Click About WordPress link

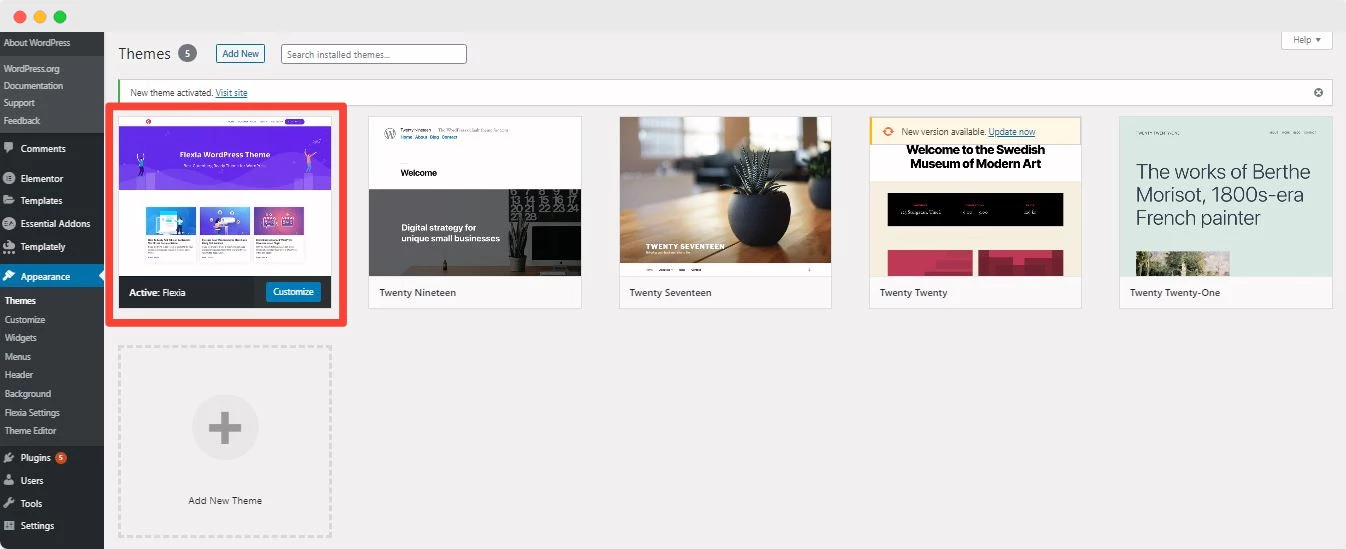(x=37, y=43)
